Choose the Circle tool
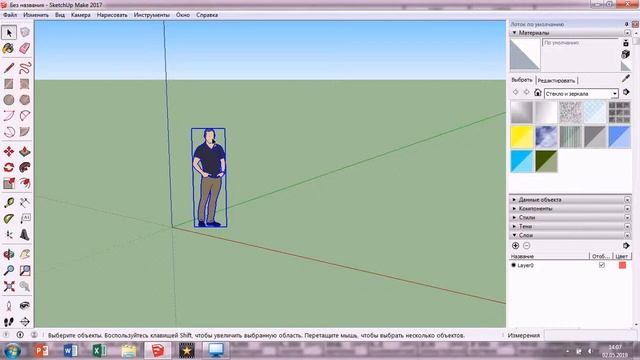 [9, 100]
